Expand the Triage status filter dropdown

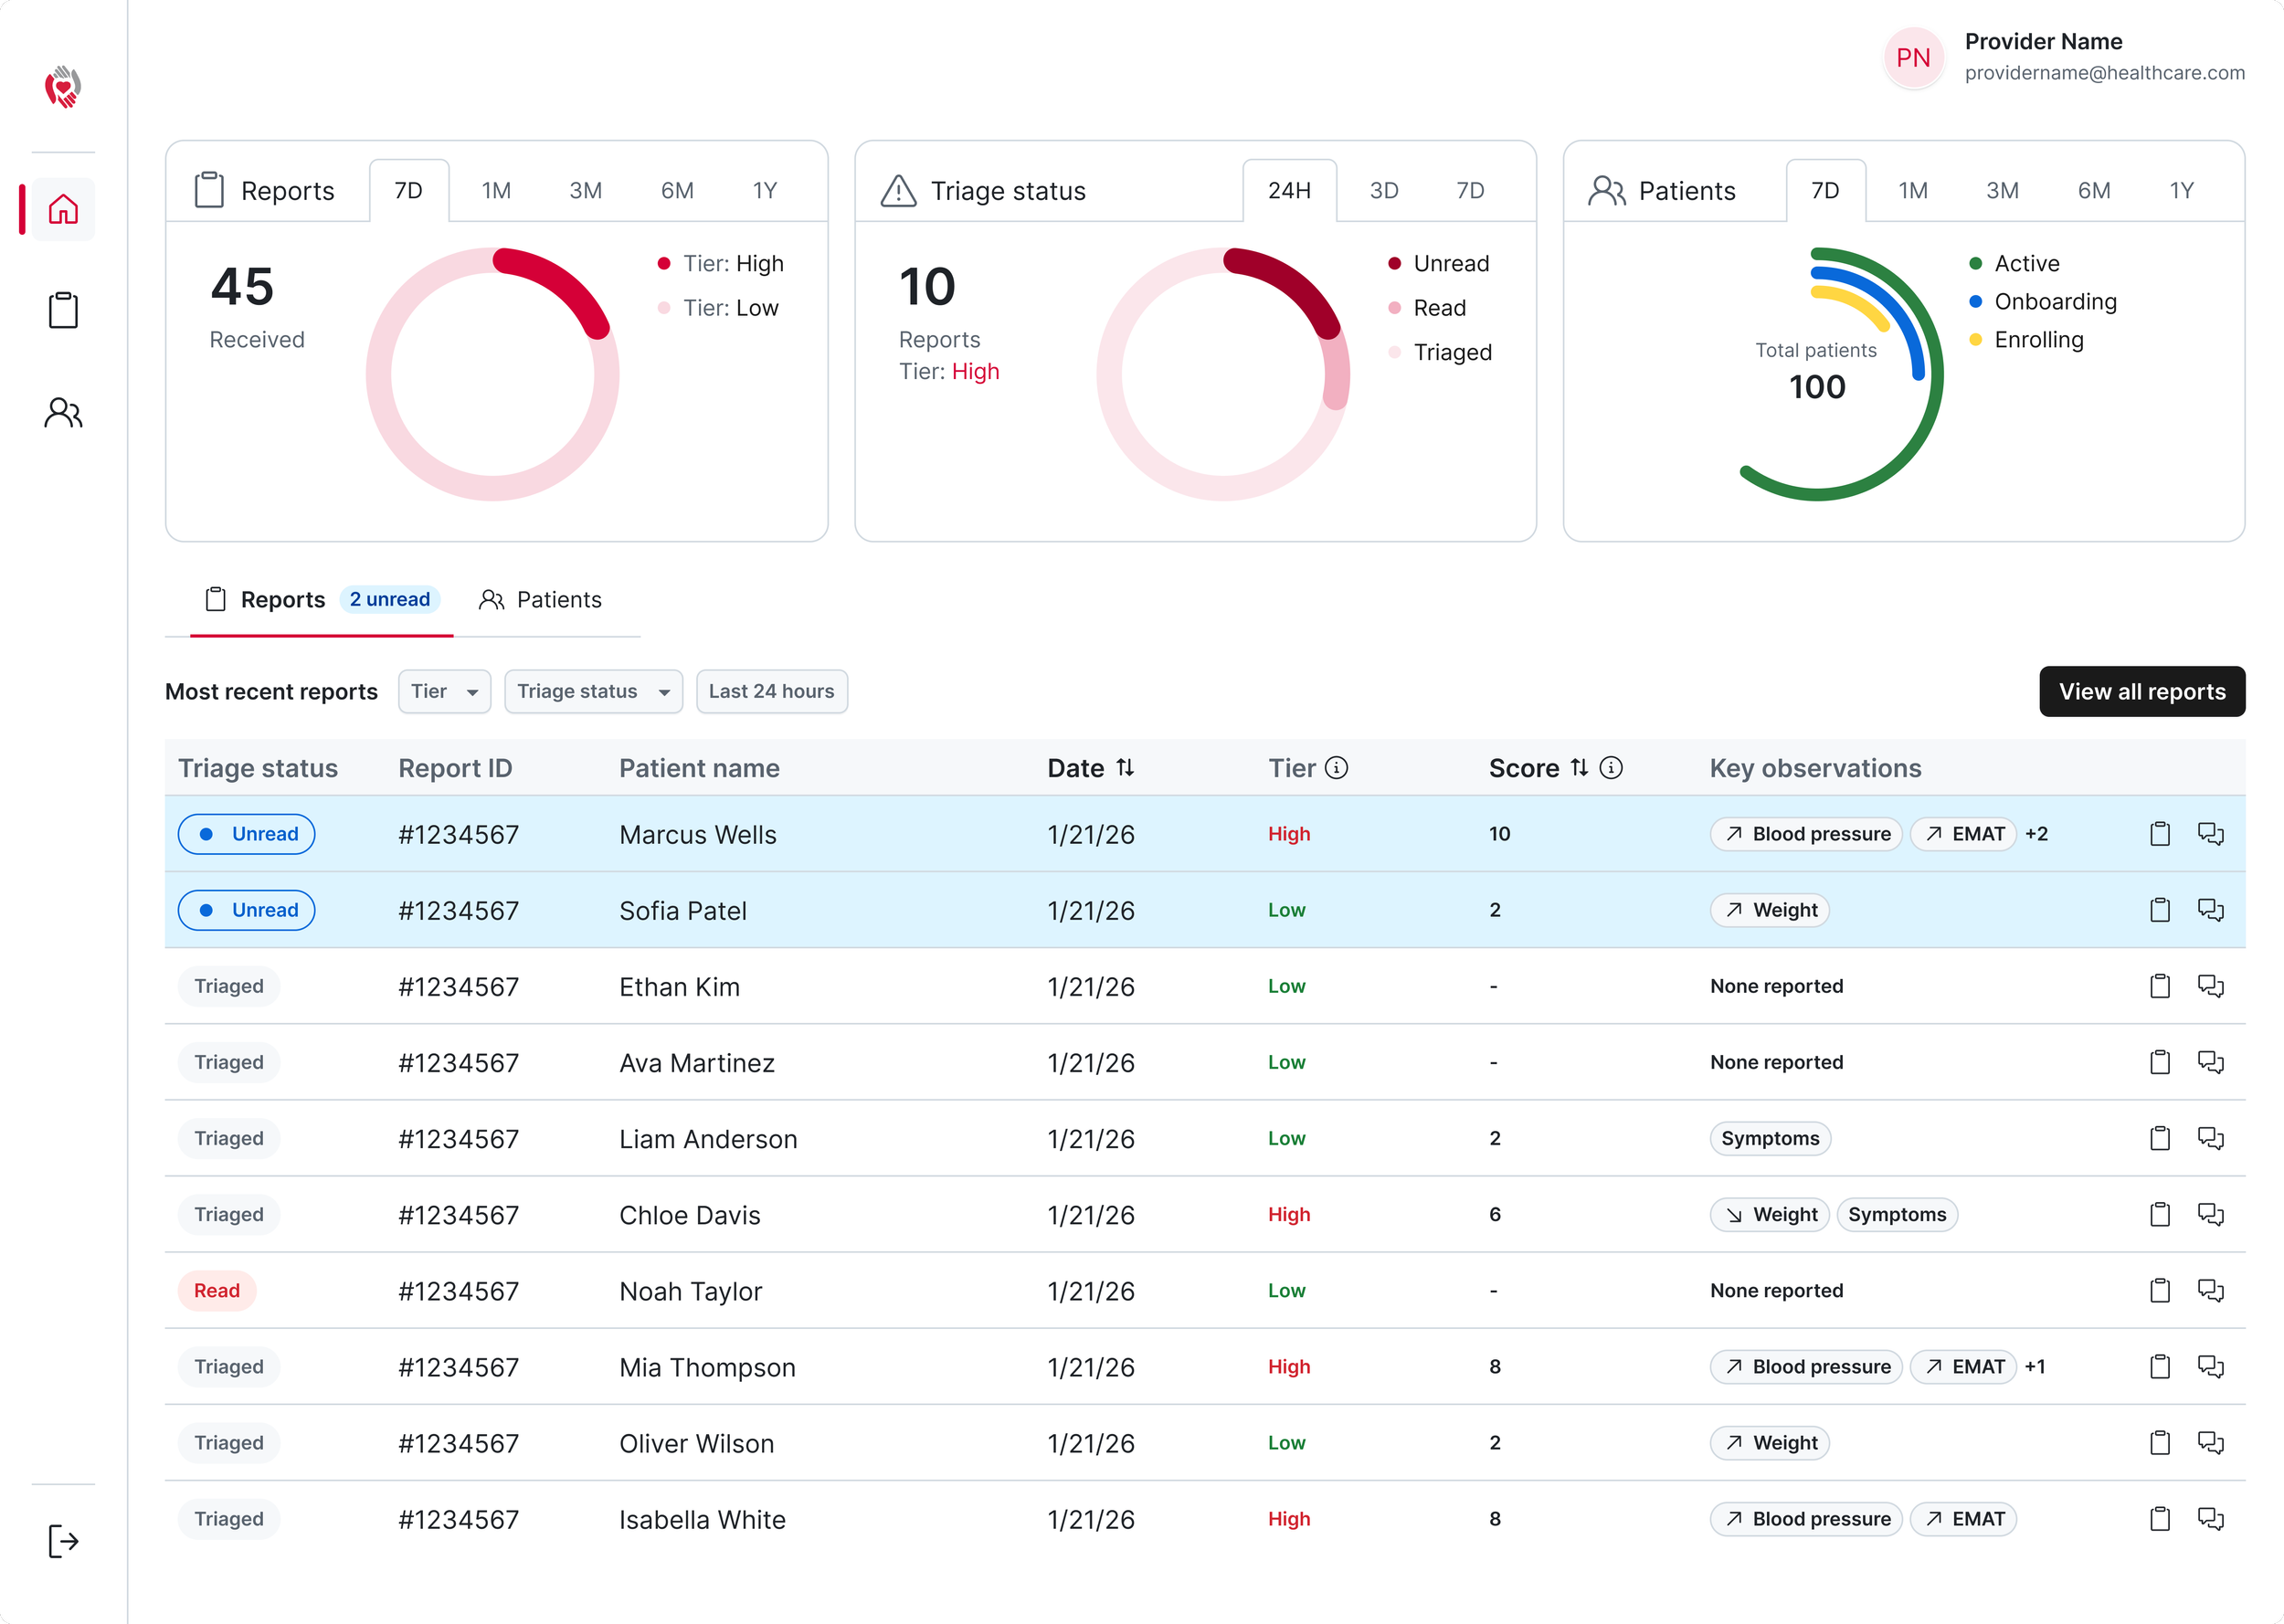click(593, 691)
